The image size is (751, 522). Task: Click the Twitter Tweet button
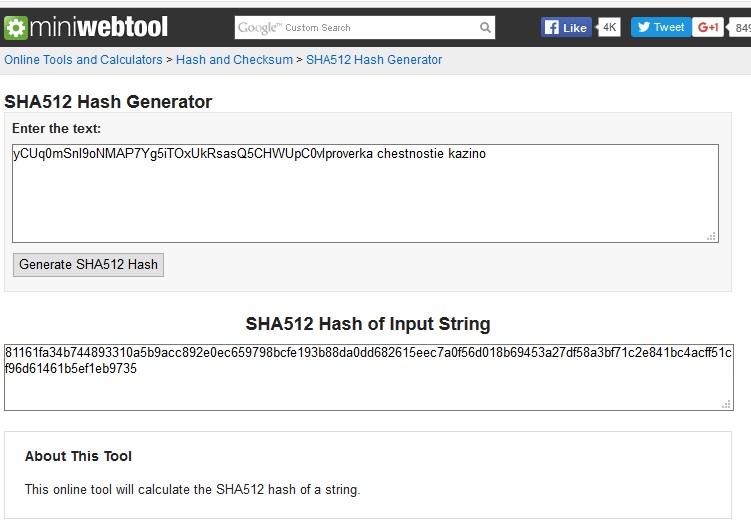tap(659, 28)
